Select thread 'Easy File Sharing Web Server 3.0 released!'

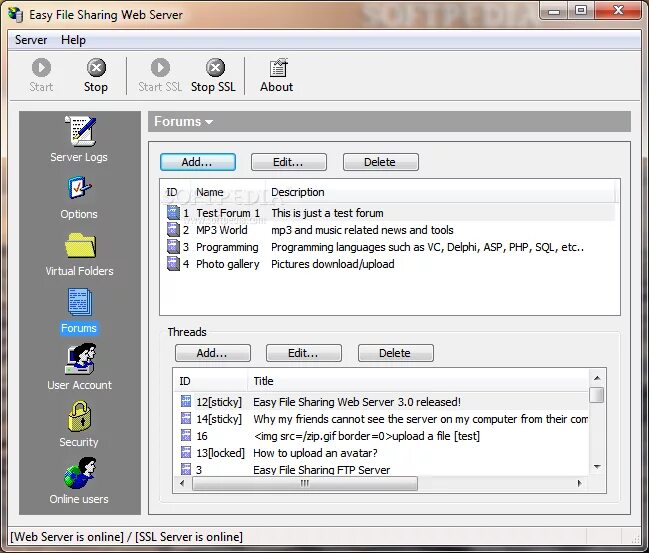[357, 402]
